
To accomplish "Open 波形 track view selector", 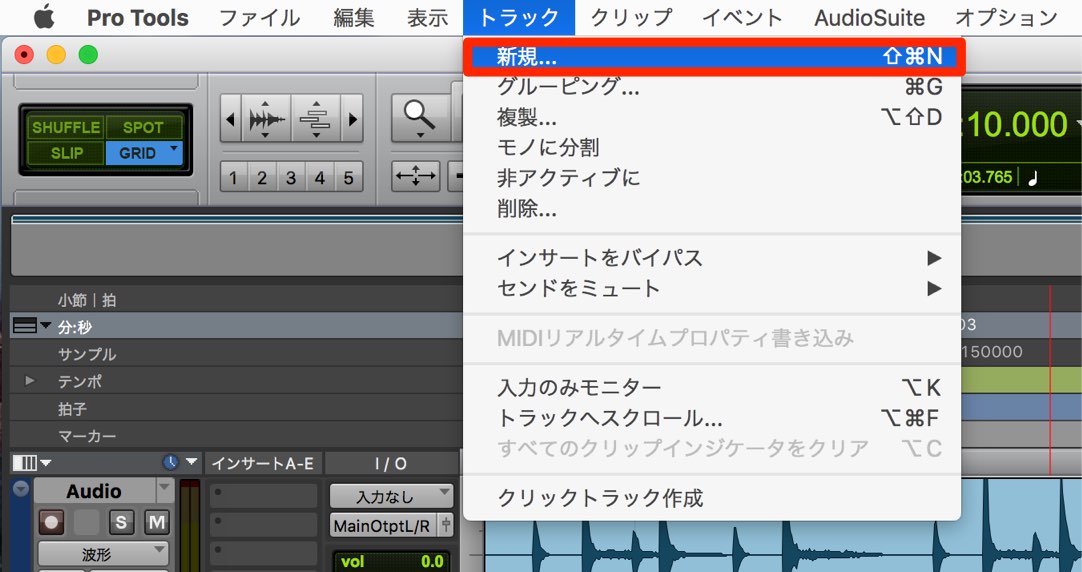I will tap(103, 554).
